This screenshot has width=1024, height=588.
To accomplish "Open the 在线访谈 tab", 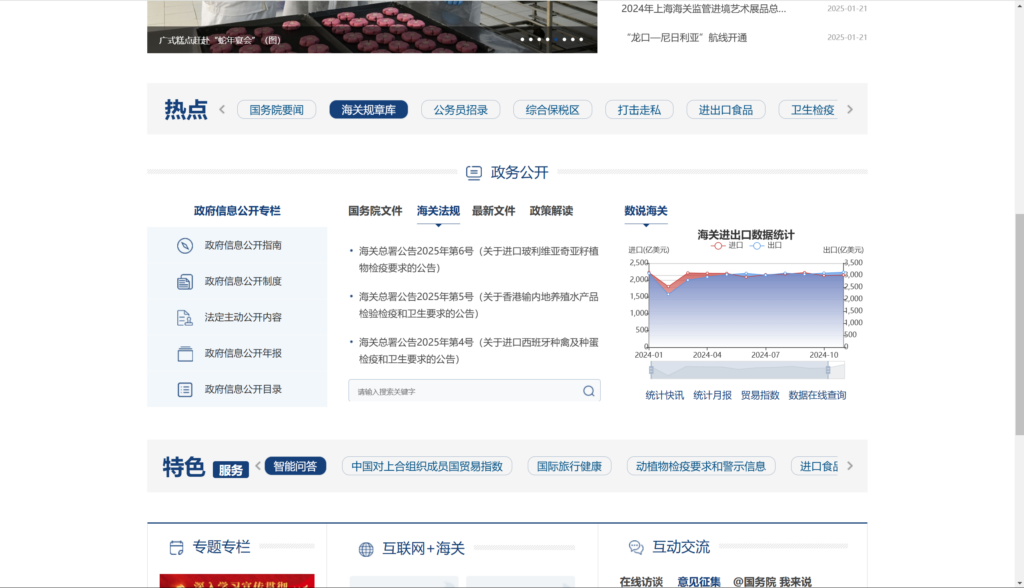I will pyautogui.click(x=641, y=581).
